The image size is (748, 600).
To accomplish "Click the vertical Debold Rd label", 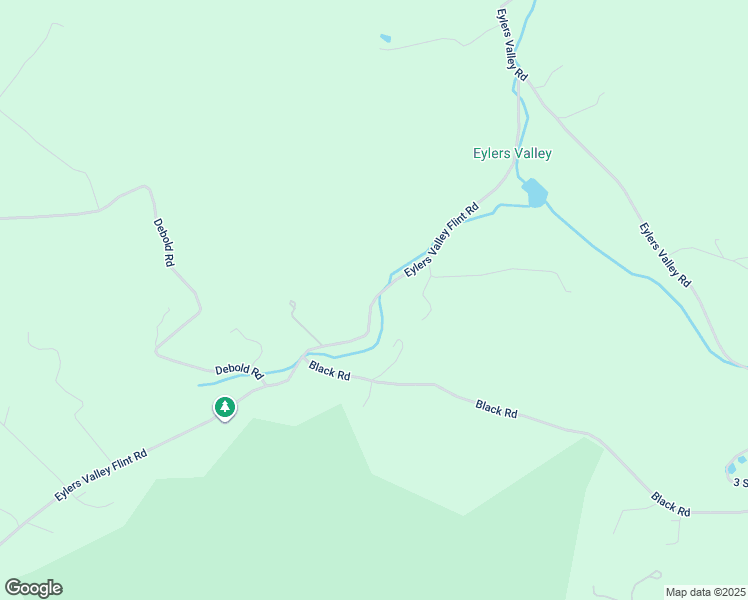I will coord(164,242).
